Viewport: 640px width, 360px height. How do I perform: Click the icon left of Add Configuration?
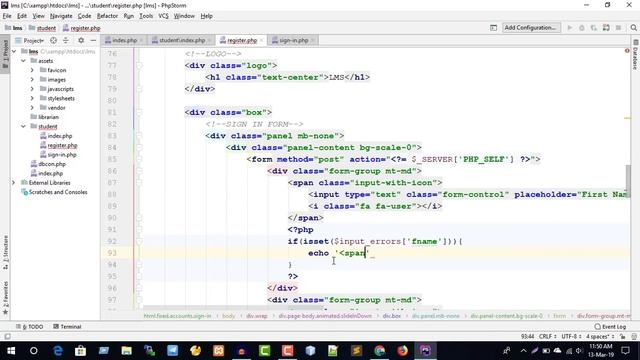[493, 28]
